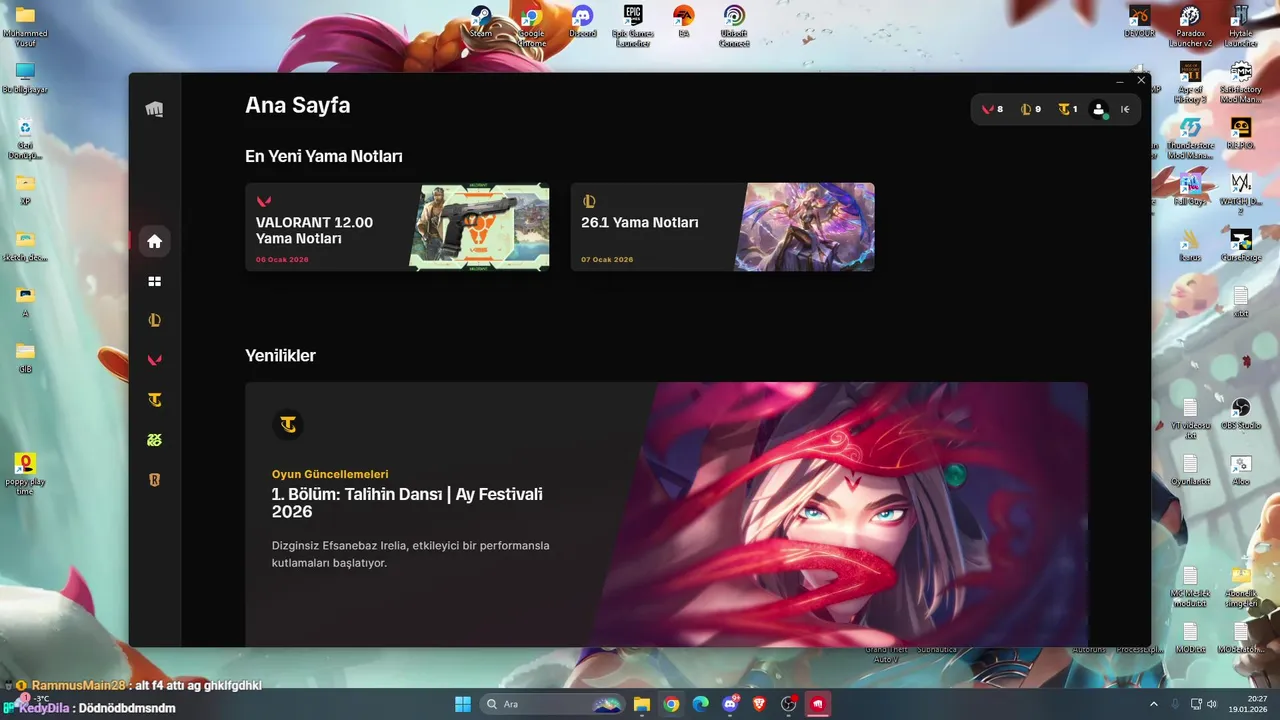This screenshot has height=720, width=1280.
Task: Click the VALORANT notification counter showing 8
Action: pos(992,109)
